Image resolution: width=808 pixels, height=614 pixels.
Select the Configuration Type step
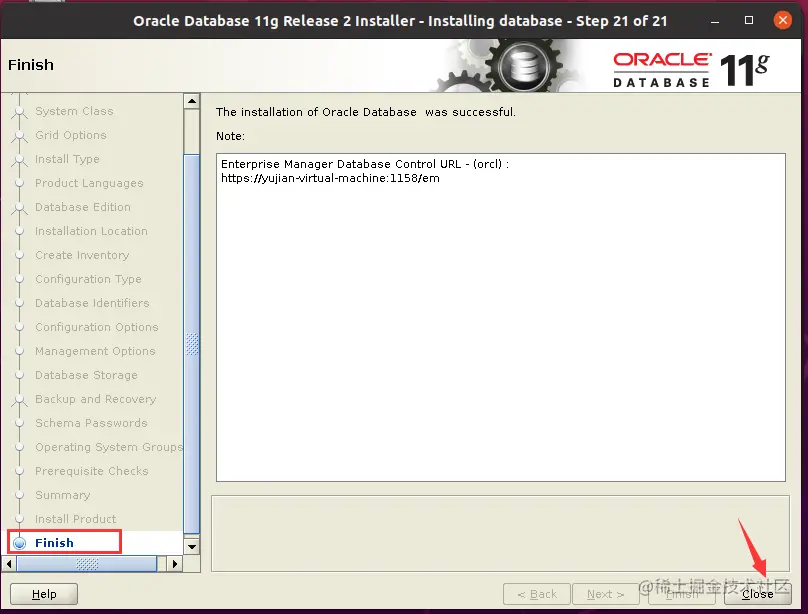point(88,279)
